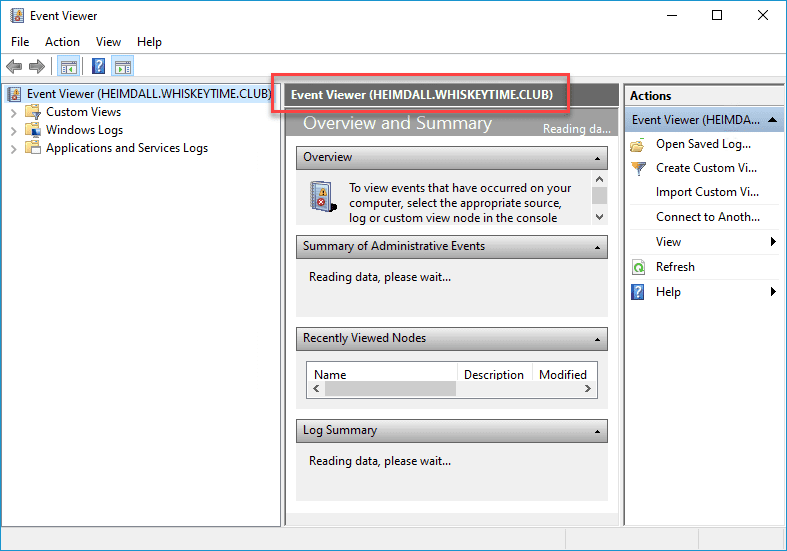Expand the Custom Views tree node

click(14, 113)
